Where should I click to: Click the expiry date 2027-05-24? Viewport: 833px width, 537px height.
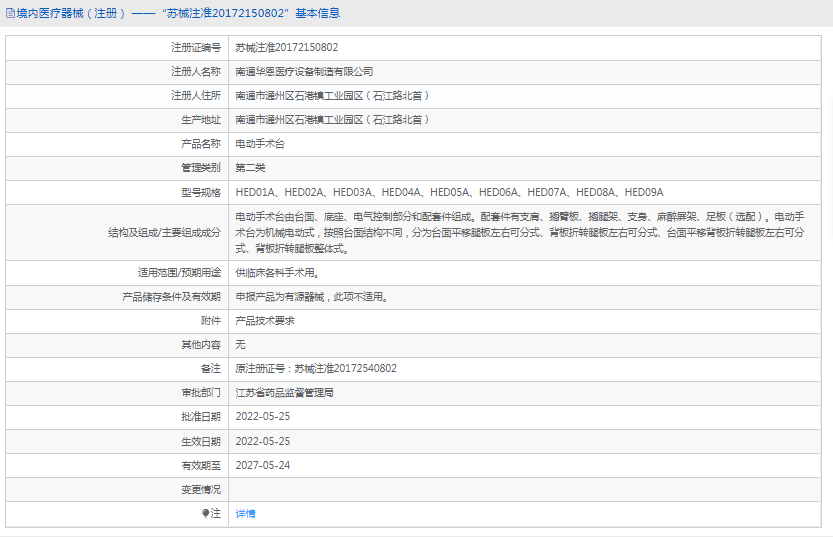click(x=263, y=465)
